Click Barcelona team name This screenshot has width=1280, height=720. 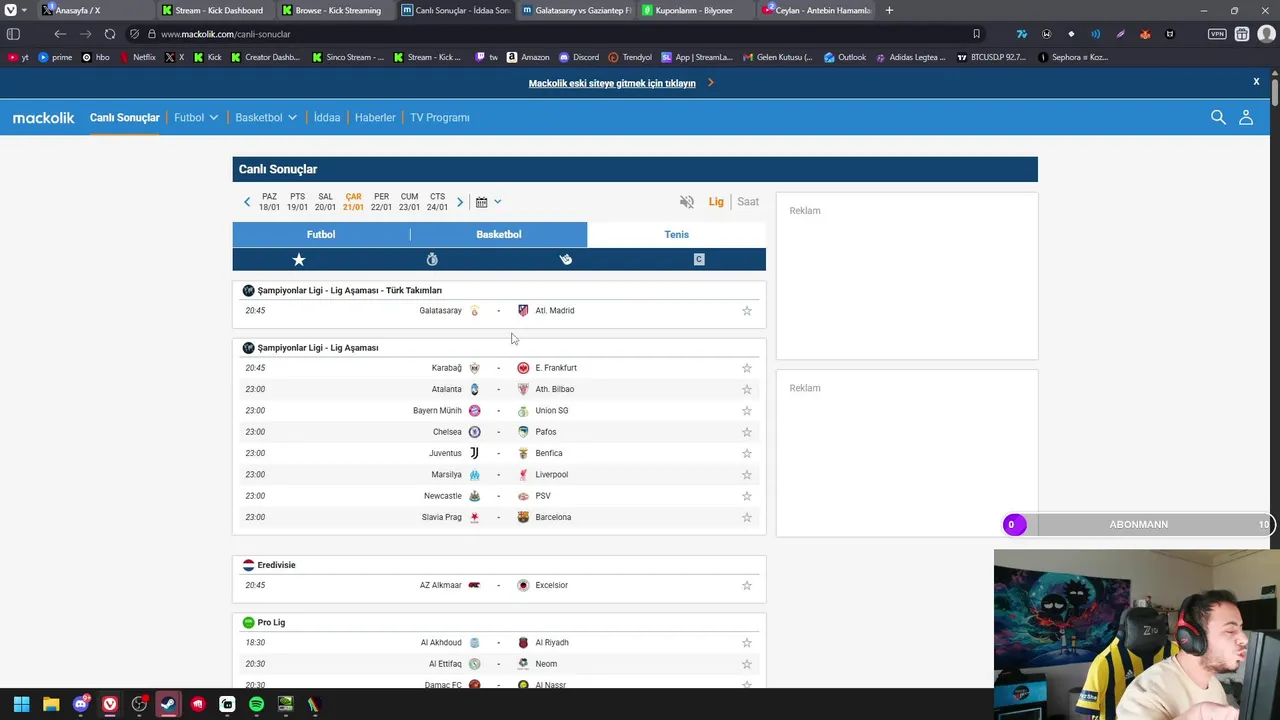coord(553,517)
